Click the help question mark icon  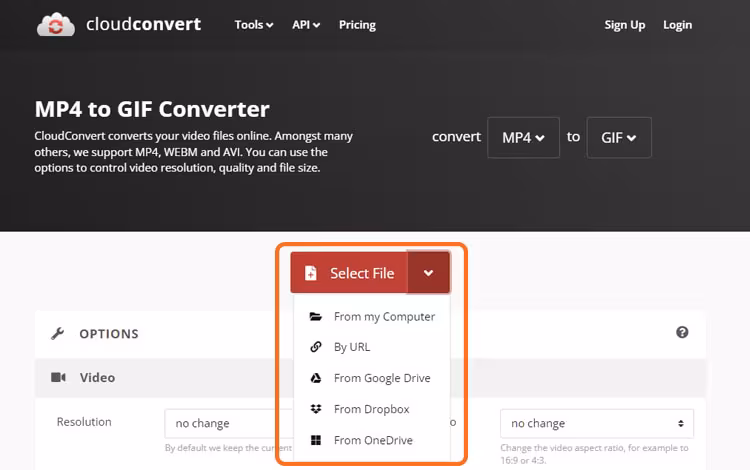tap(682, 332)
